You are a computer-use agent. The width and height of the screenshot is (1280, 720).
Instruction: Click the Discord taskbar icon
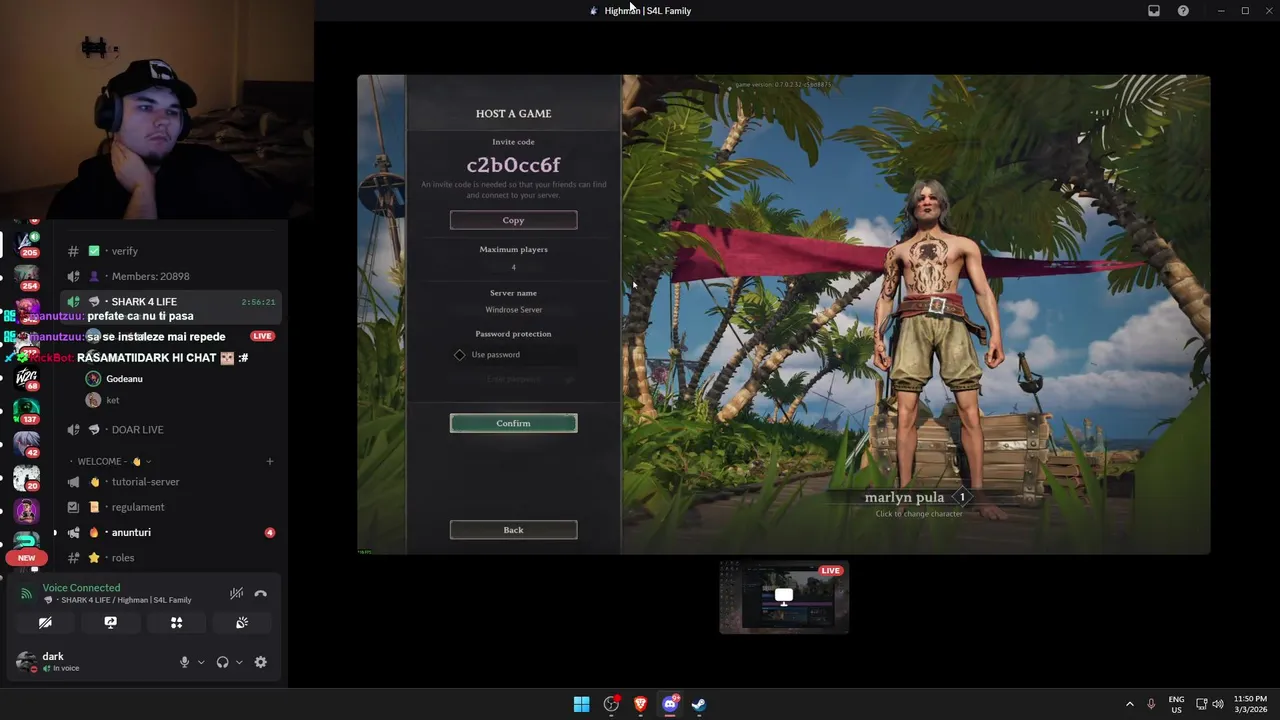coord(670,704)
